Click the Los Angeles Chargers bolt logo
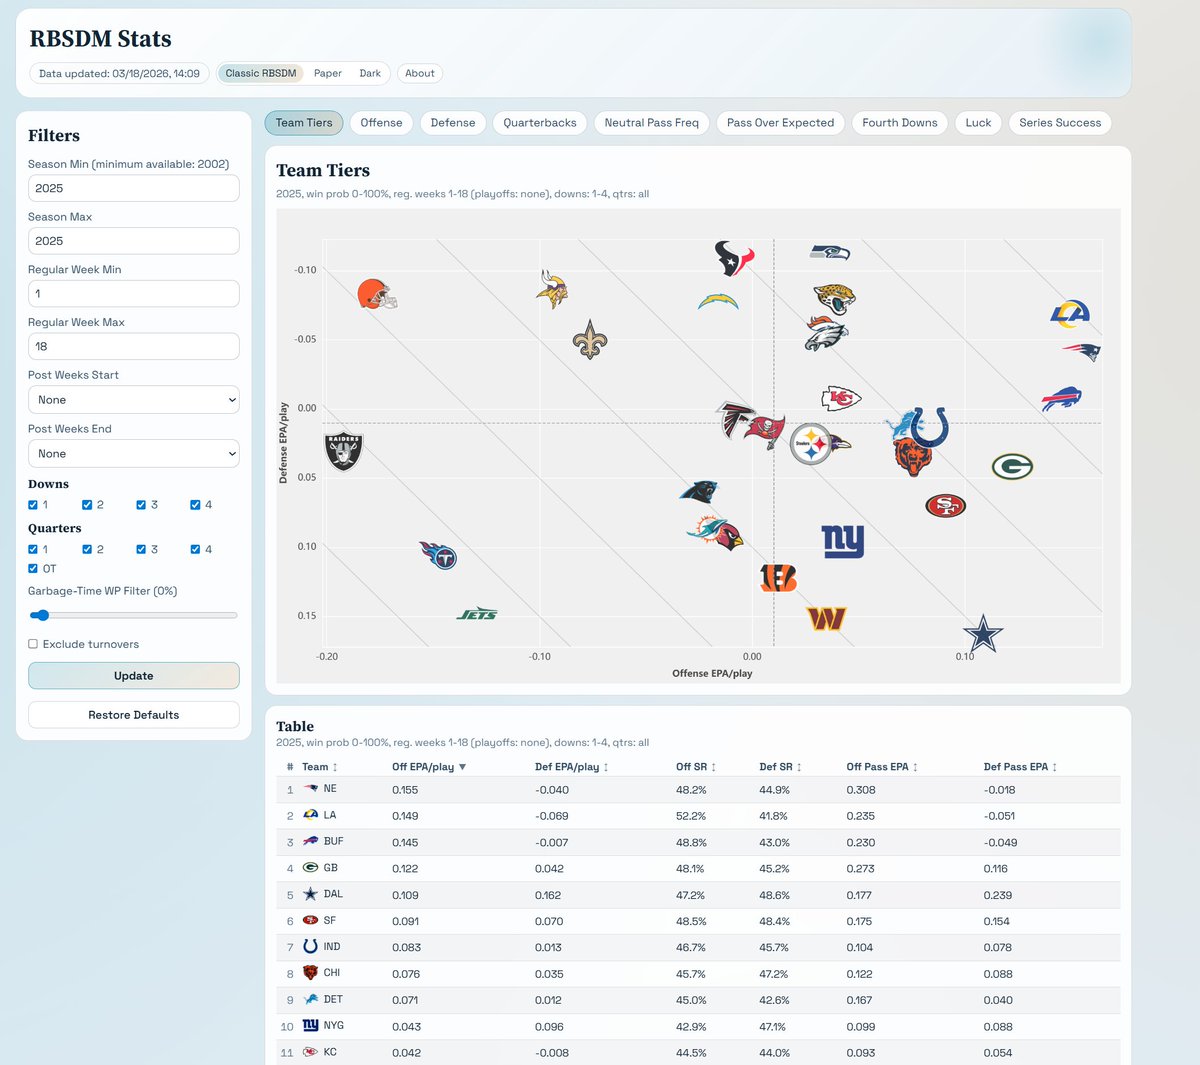Image resolution: width=1200 pixels, height=1065 pixels. (x=718, y=301)
